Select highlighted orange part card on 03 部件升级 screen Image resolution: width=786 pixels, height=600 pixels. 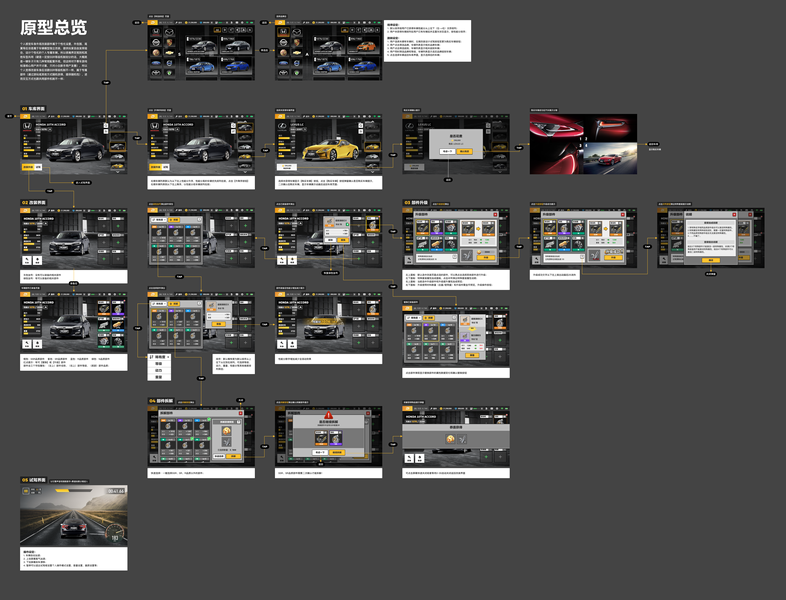(423, 227)
